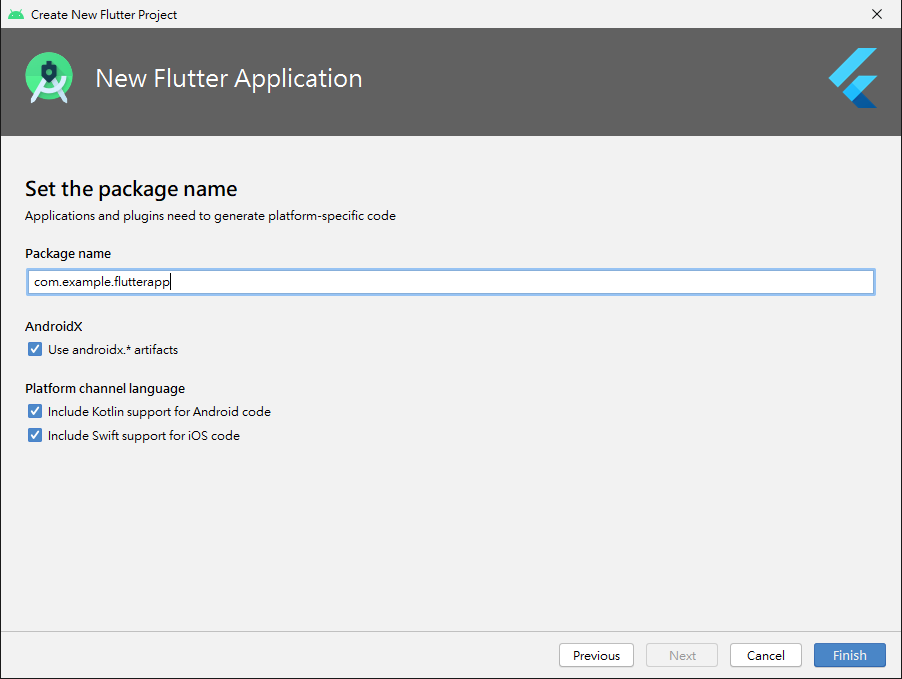Click the 'Package name' field label
Image resolution: width=902 pixels, height=679 pixels.
(68, 254)
